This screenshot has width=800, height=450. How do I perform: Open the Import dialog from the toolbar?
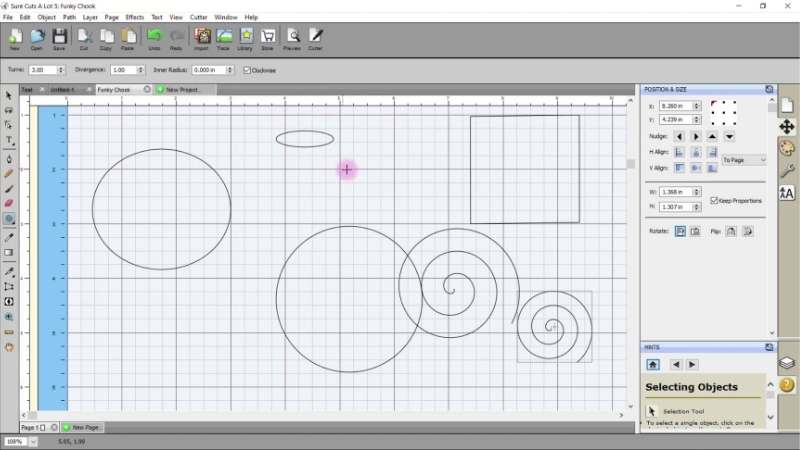[x=202, y=39]
